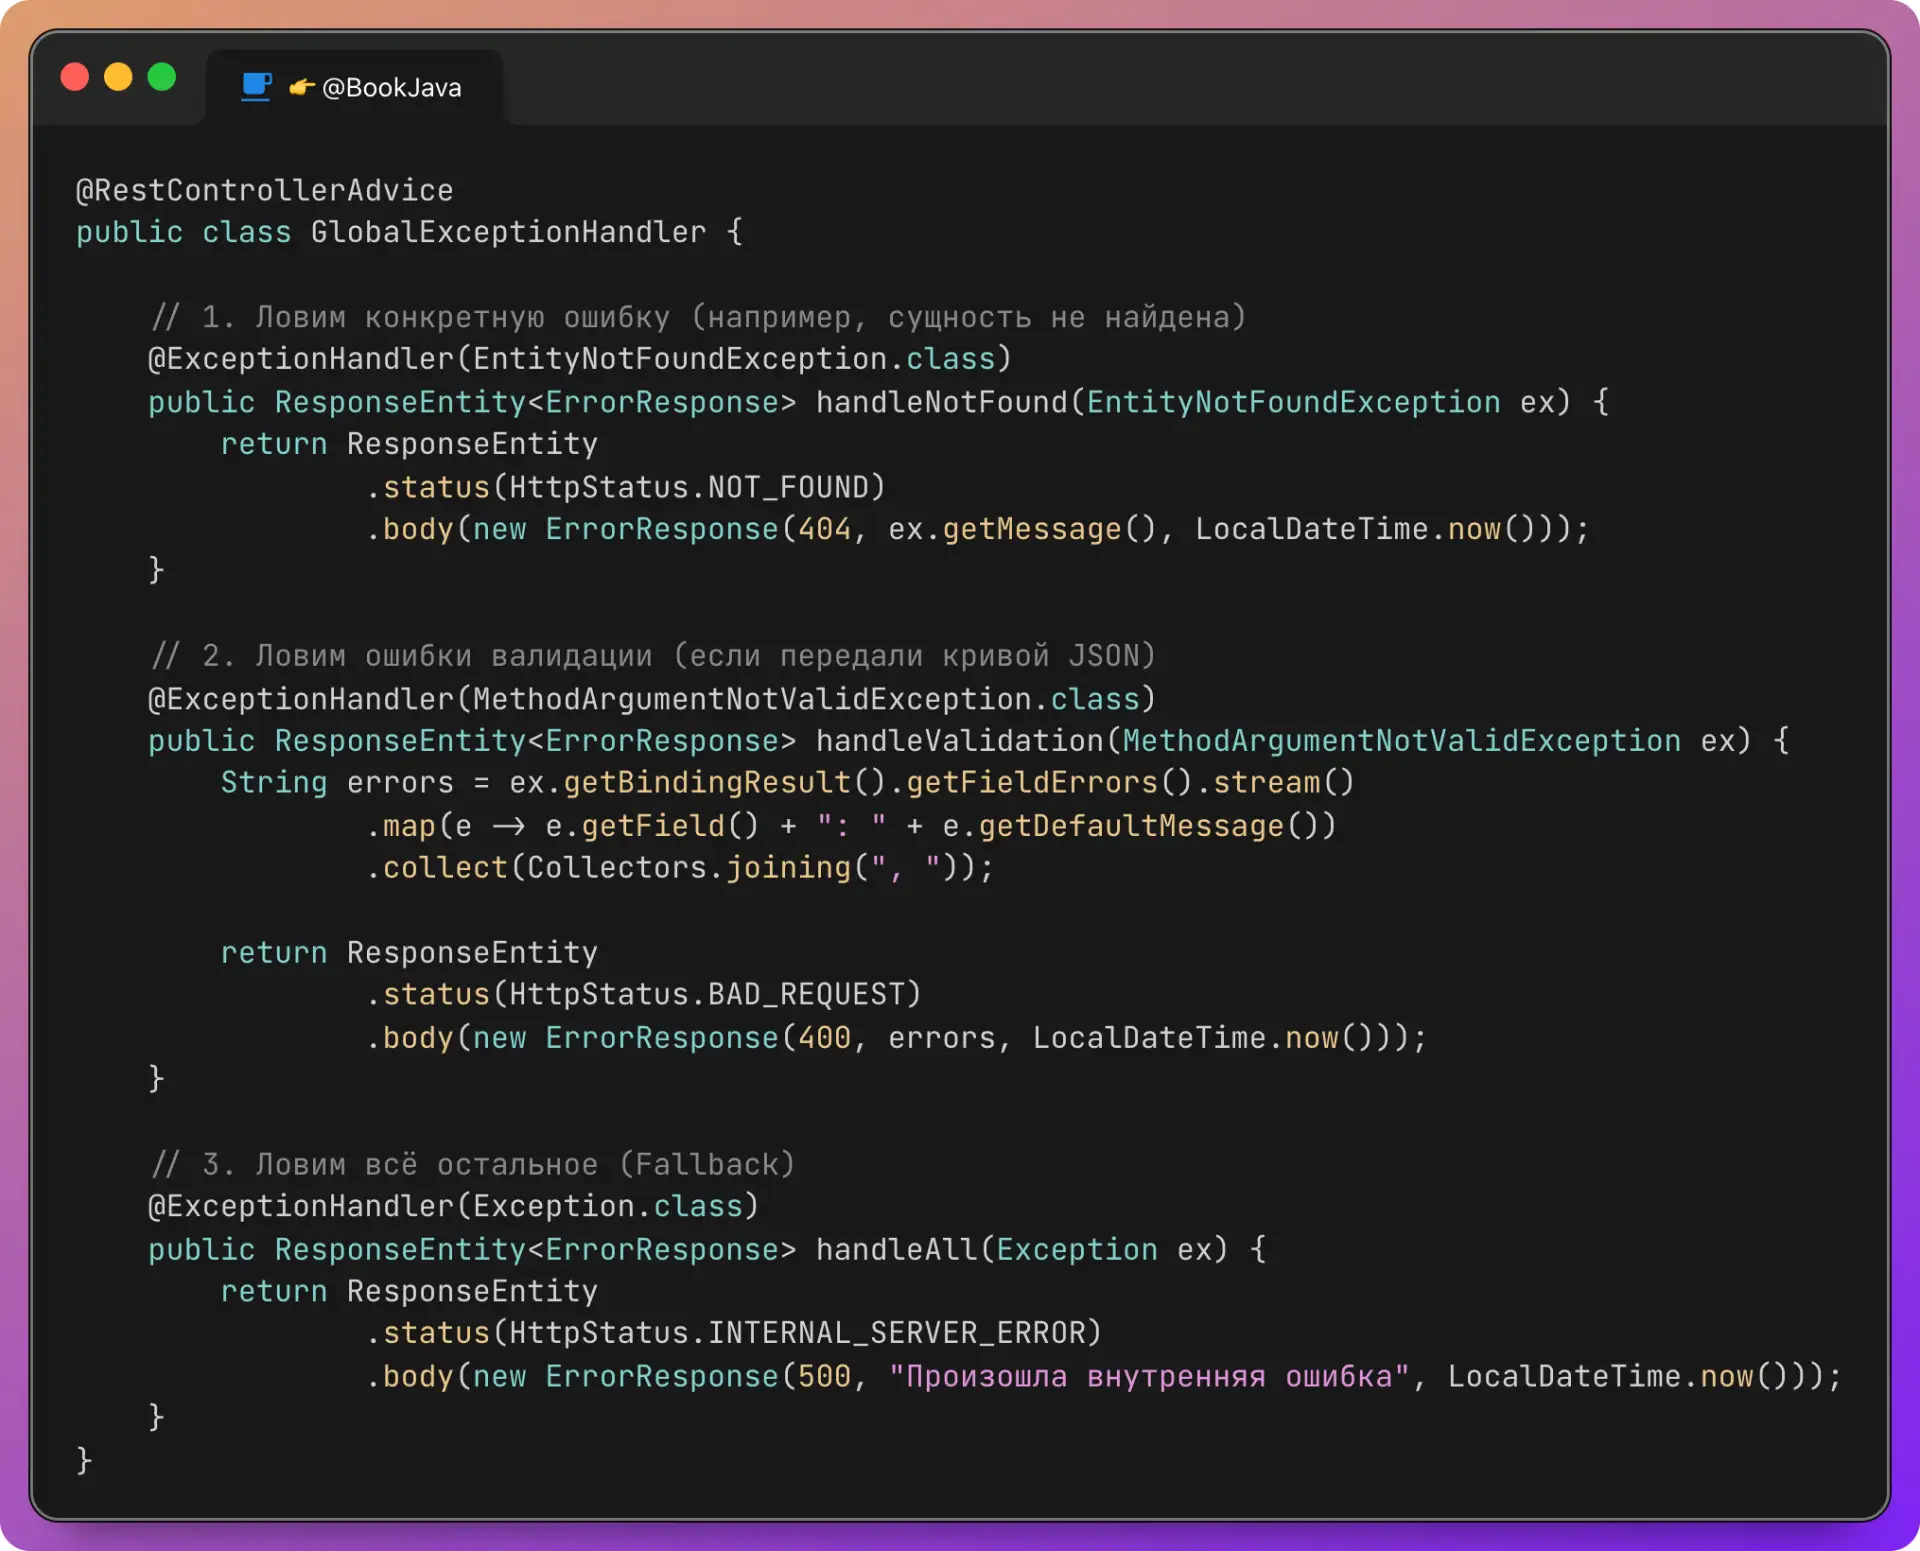Image resolution: width=1920 pixels, height=1551 pixels.
Task: Open the @BookJava tab
Action: tap(355, 87)
